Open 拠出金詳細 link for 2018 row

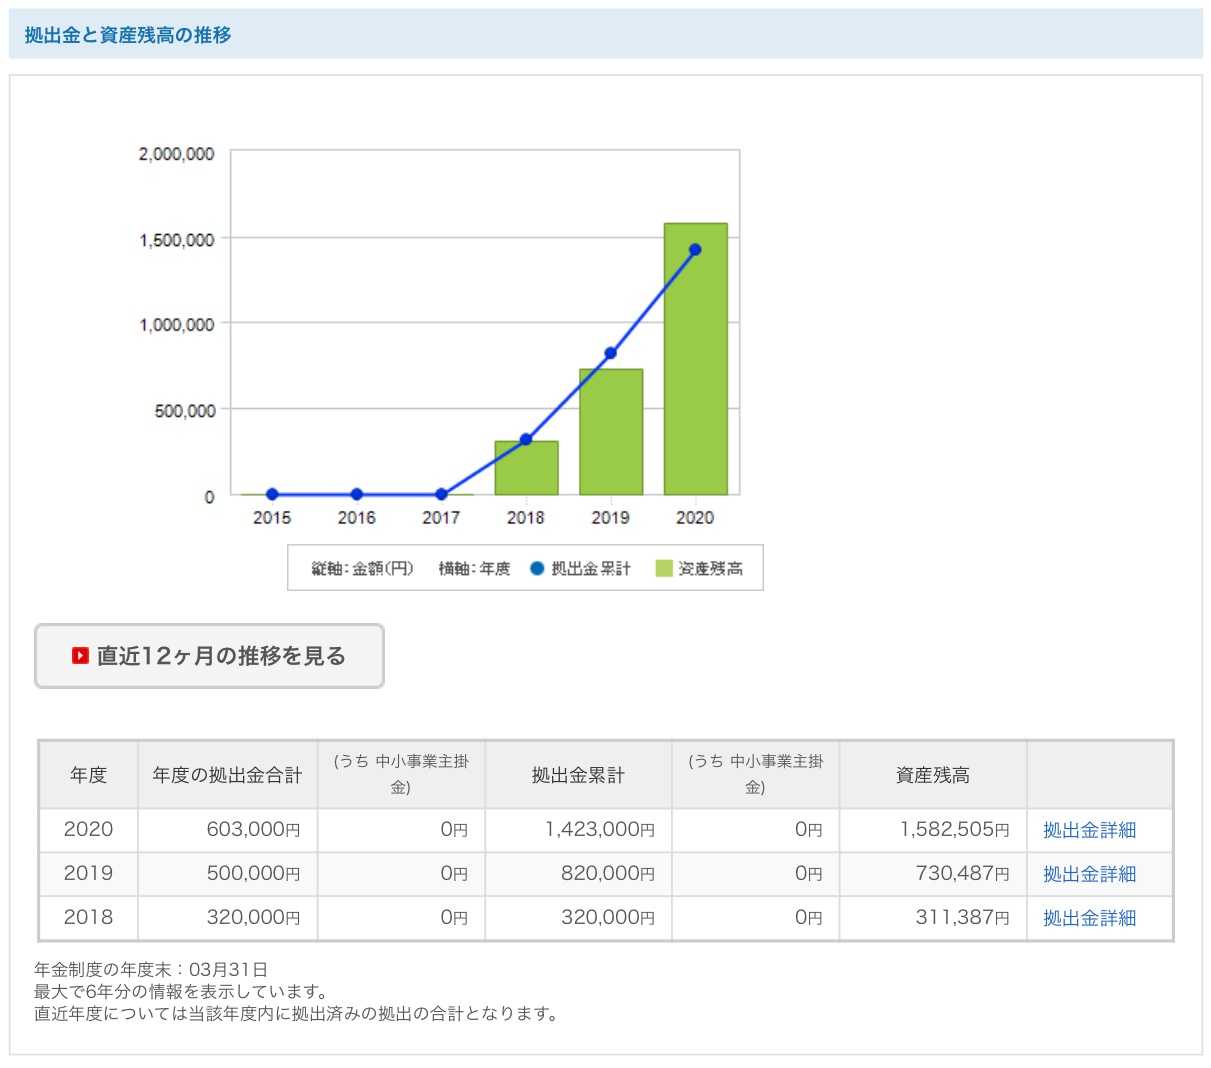click(x=1089, y=918)
